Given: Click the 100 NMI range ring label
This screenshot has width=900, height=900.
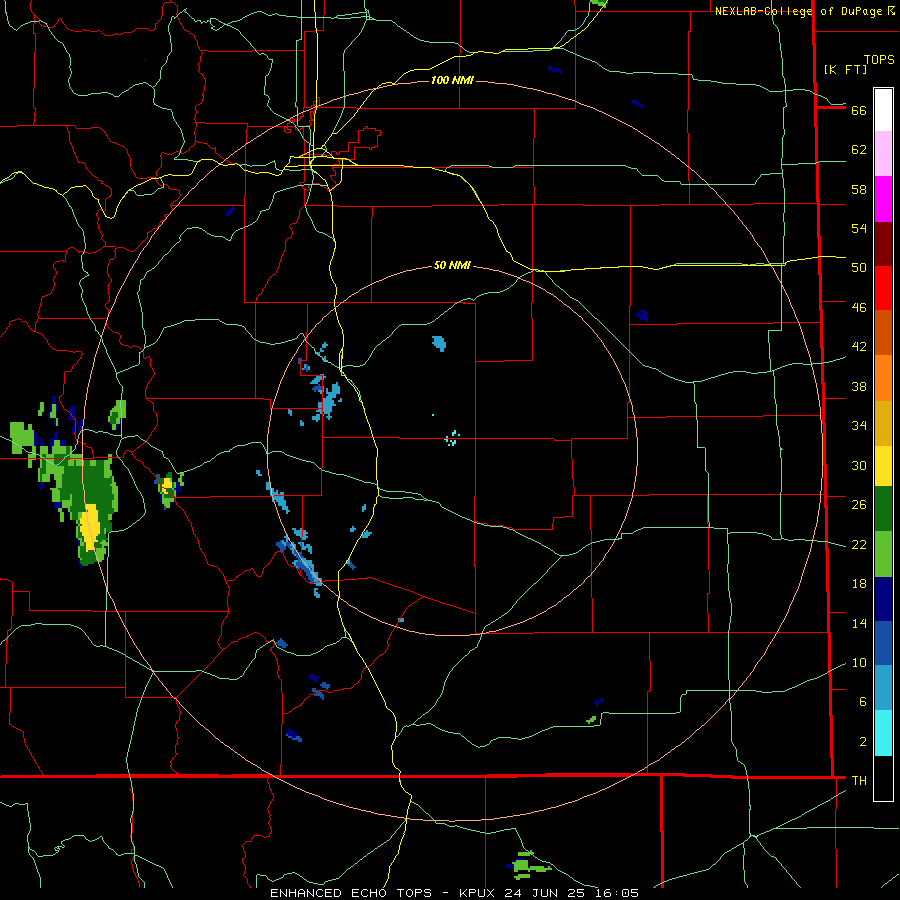Looking at the screenshot, I should (x=452, y=80).
